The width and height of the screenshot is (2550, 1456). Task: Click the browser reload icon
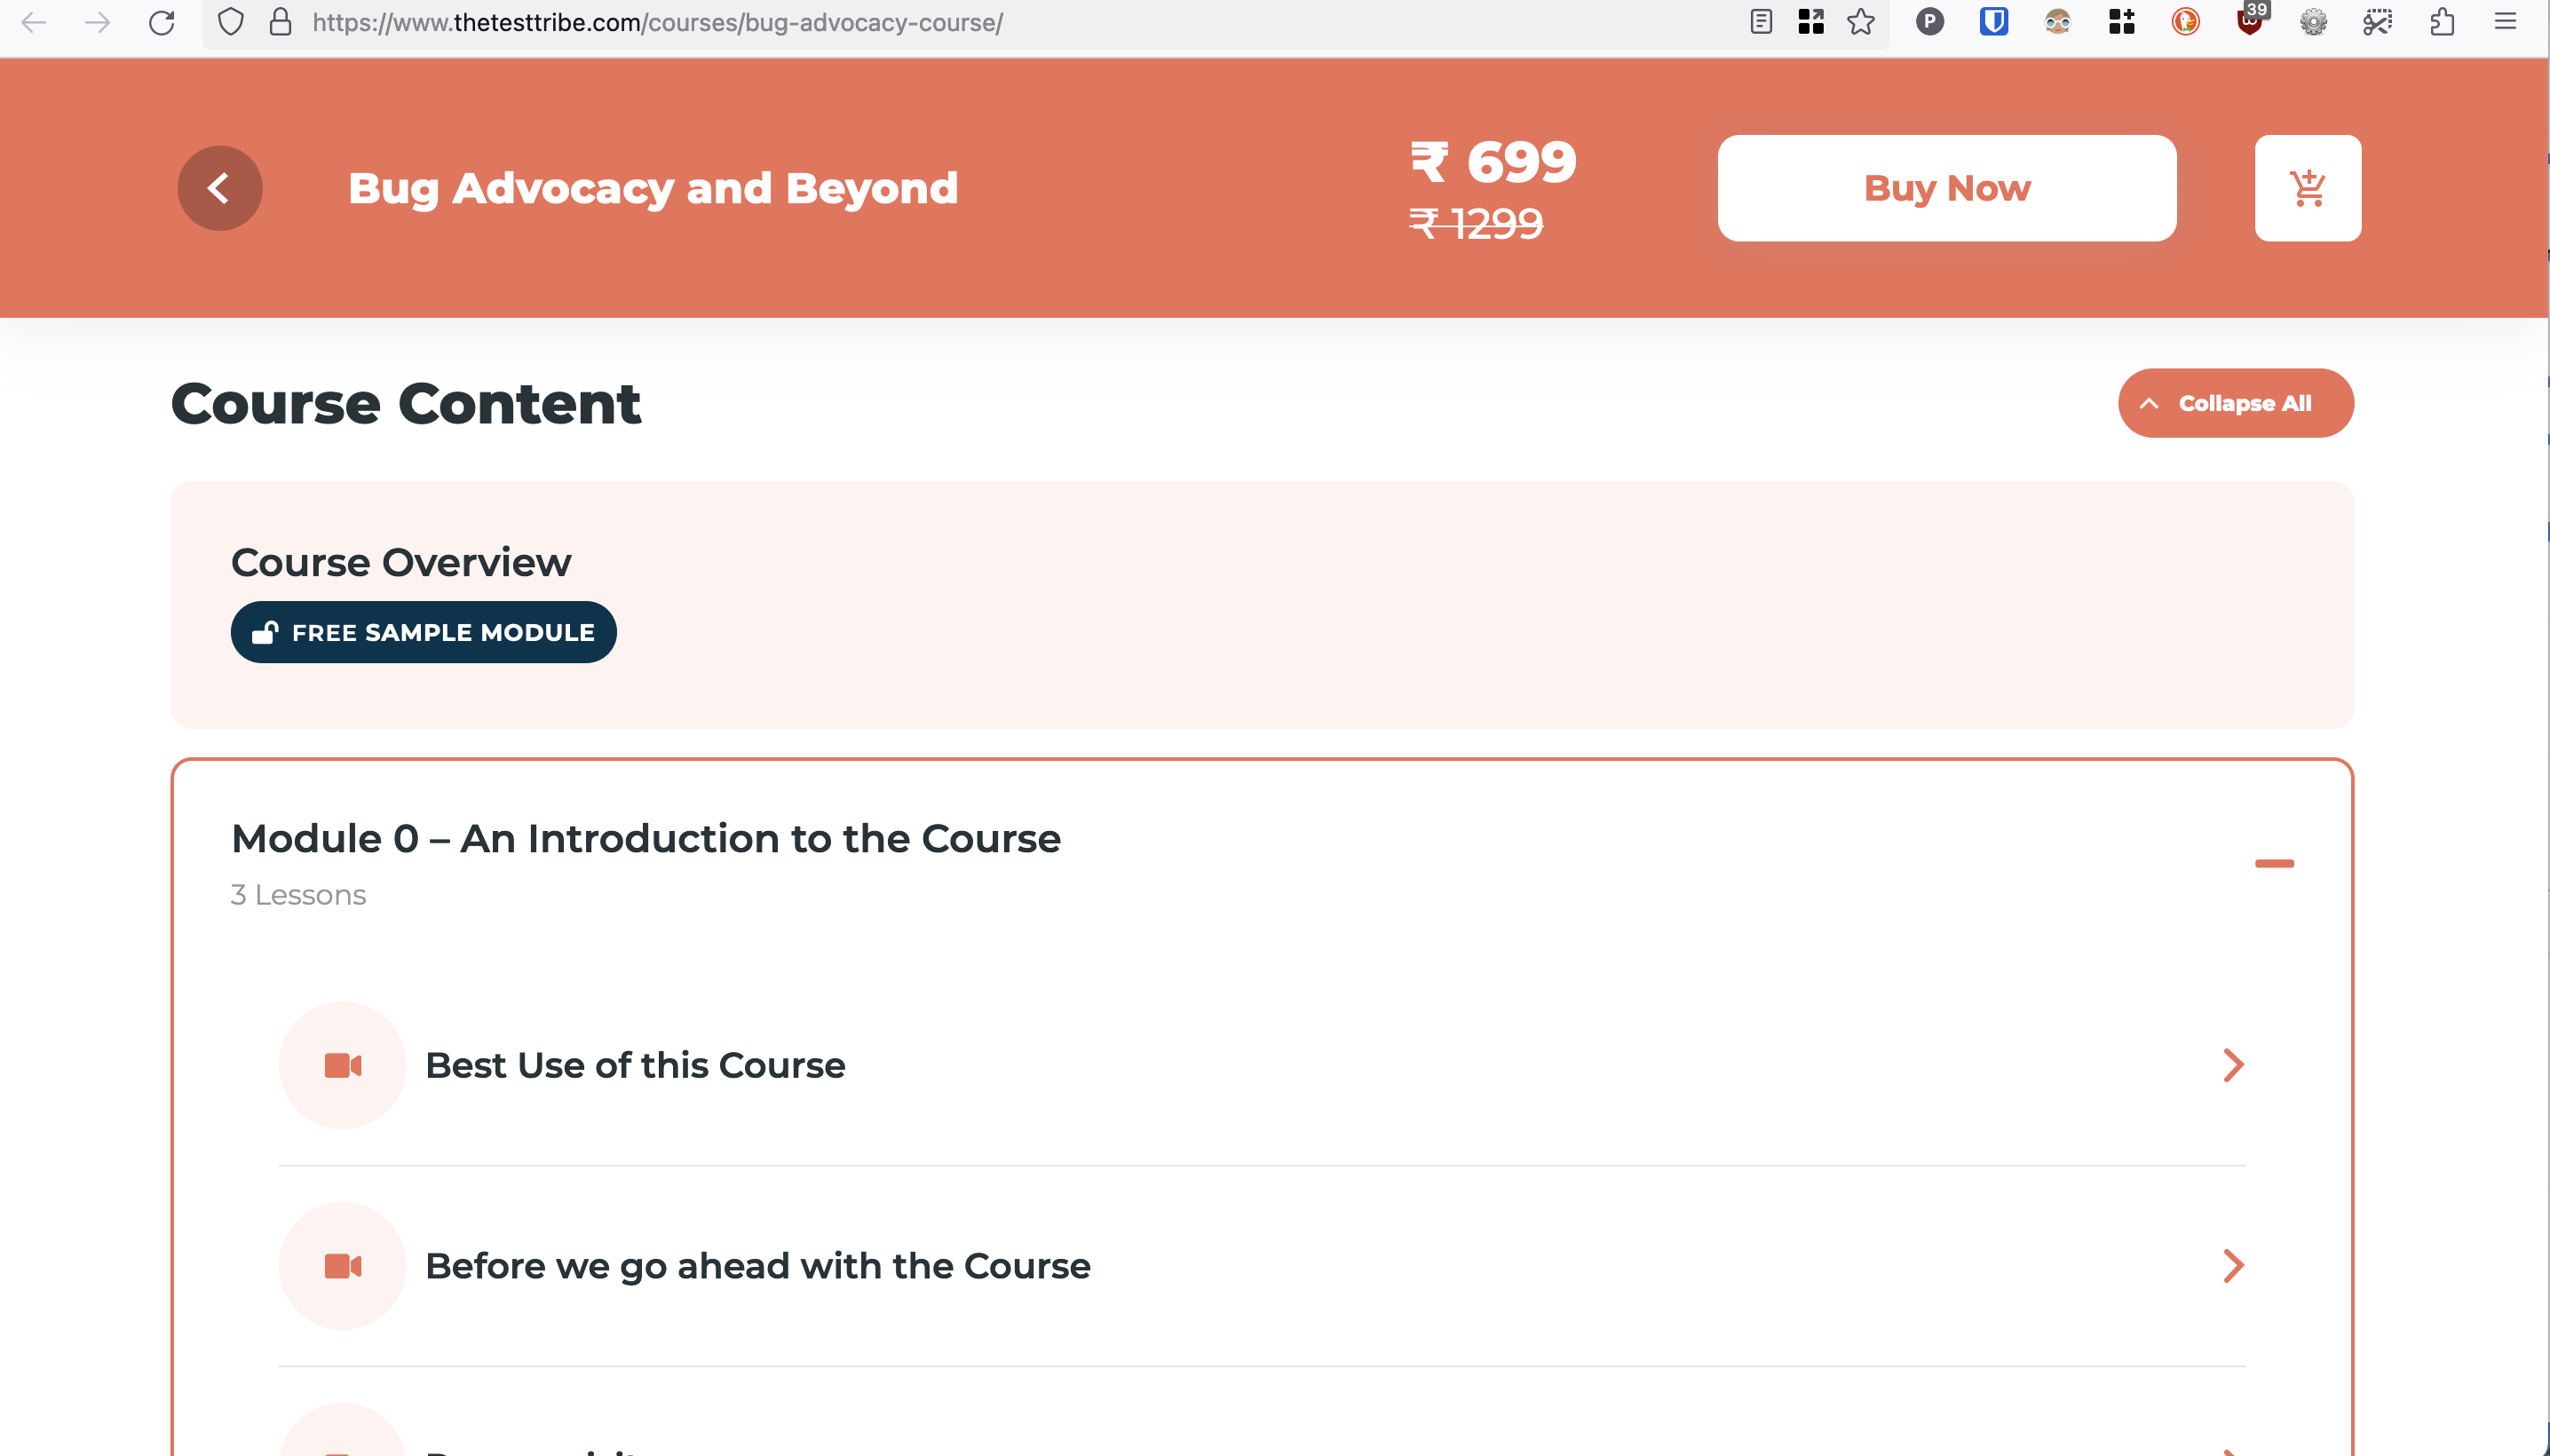coord(162,22)
